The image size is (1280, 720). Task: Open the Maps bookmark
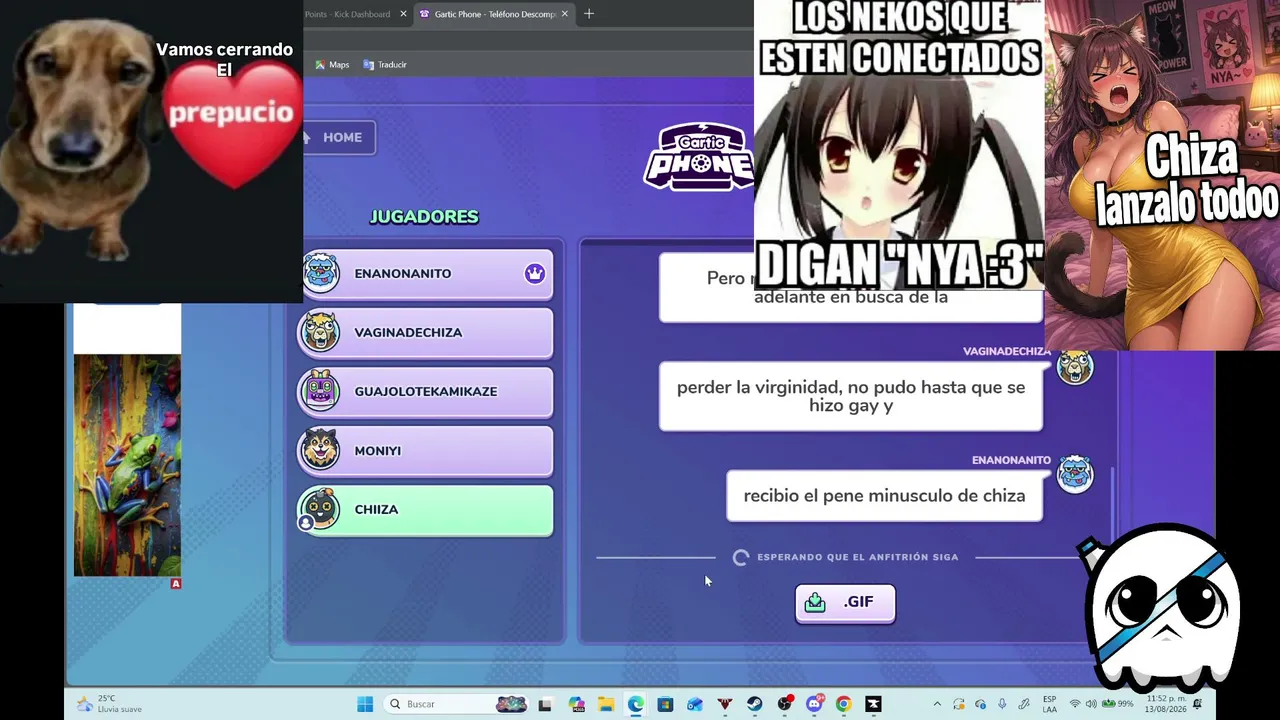(332, 65)
